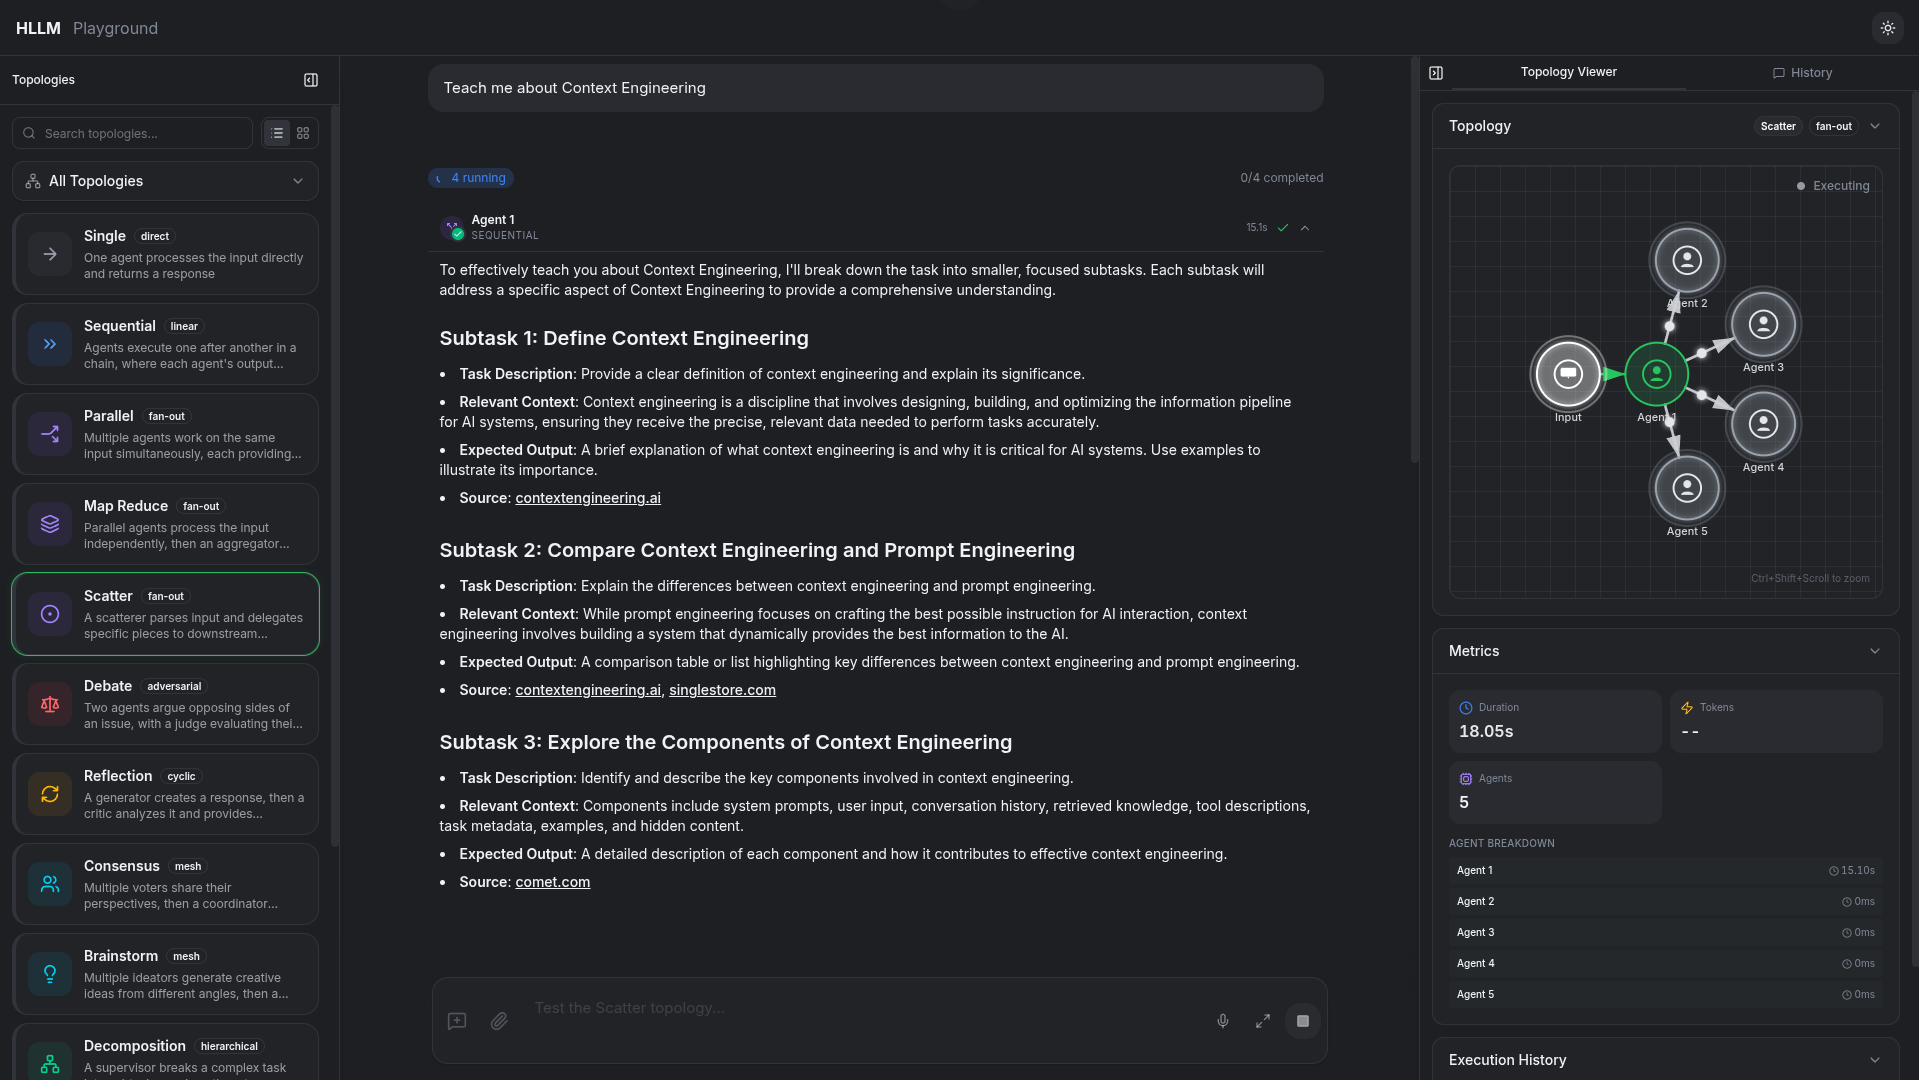Image resolution: width=1919 pixels, height=1080 pixels.
Task: Expand the Execution History section
Action: pos(1874,1060)
